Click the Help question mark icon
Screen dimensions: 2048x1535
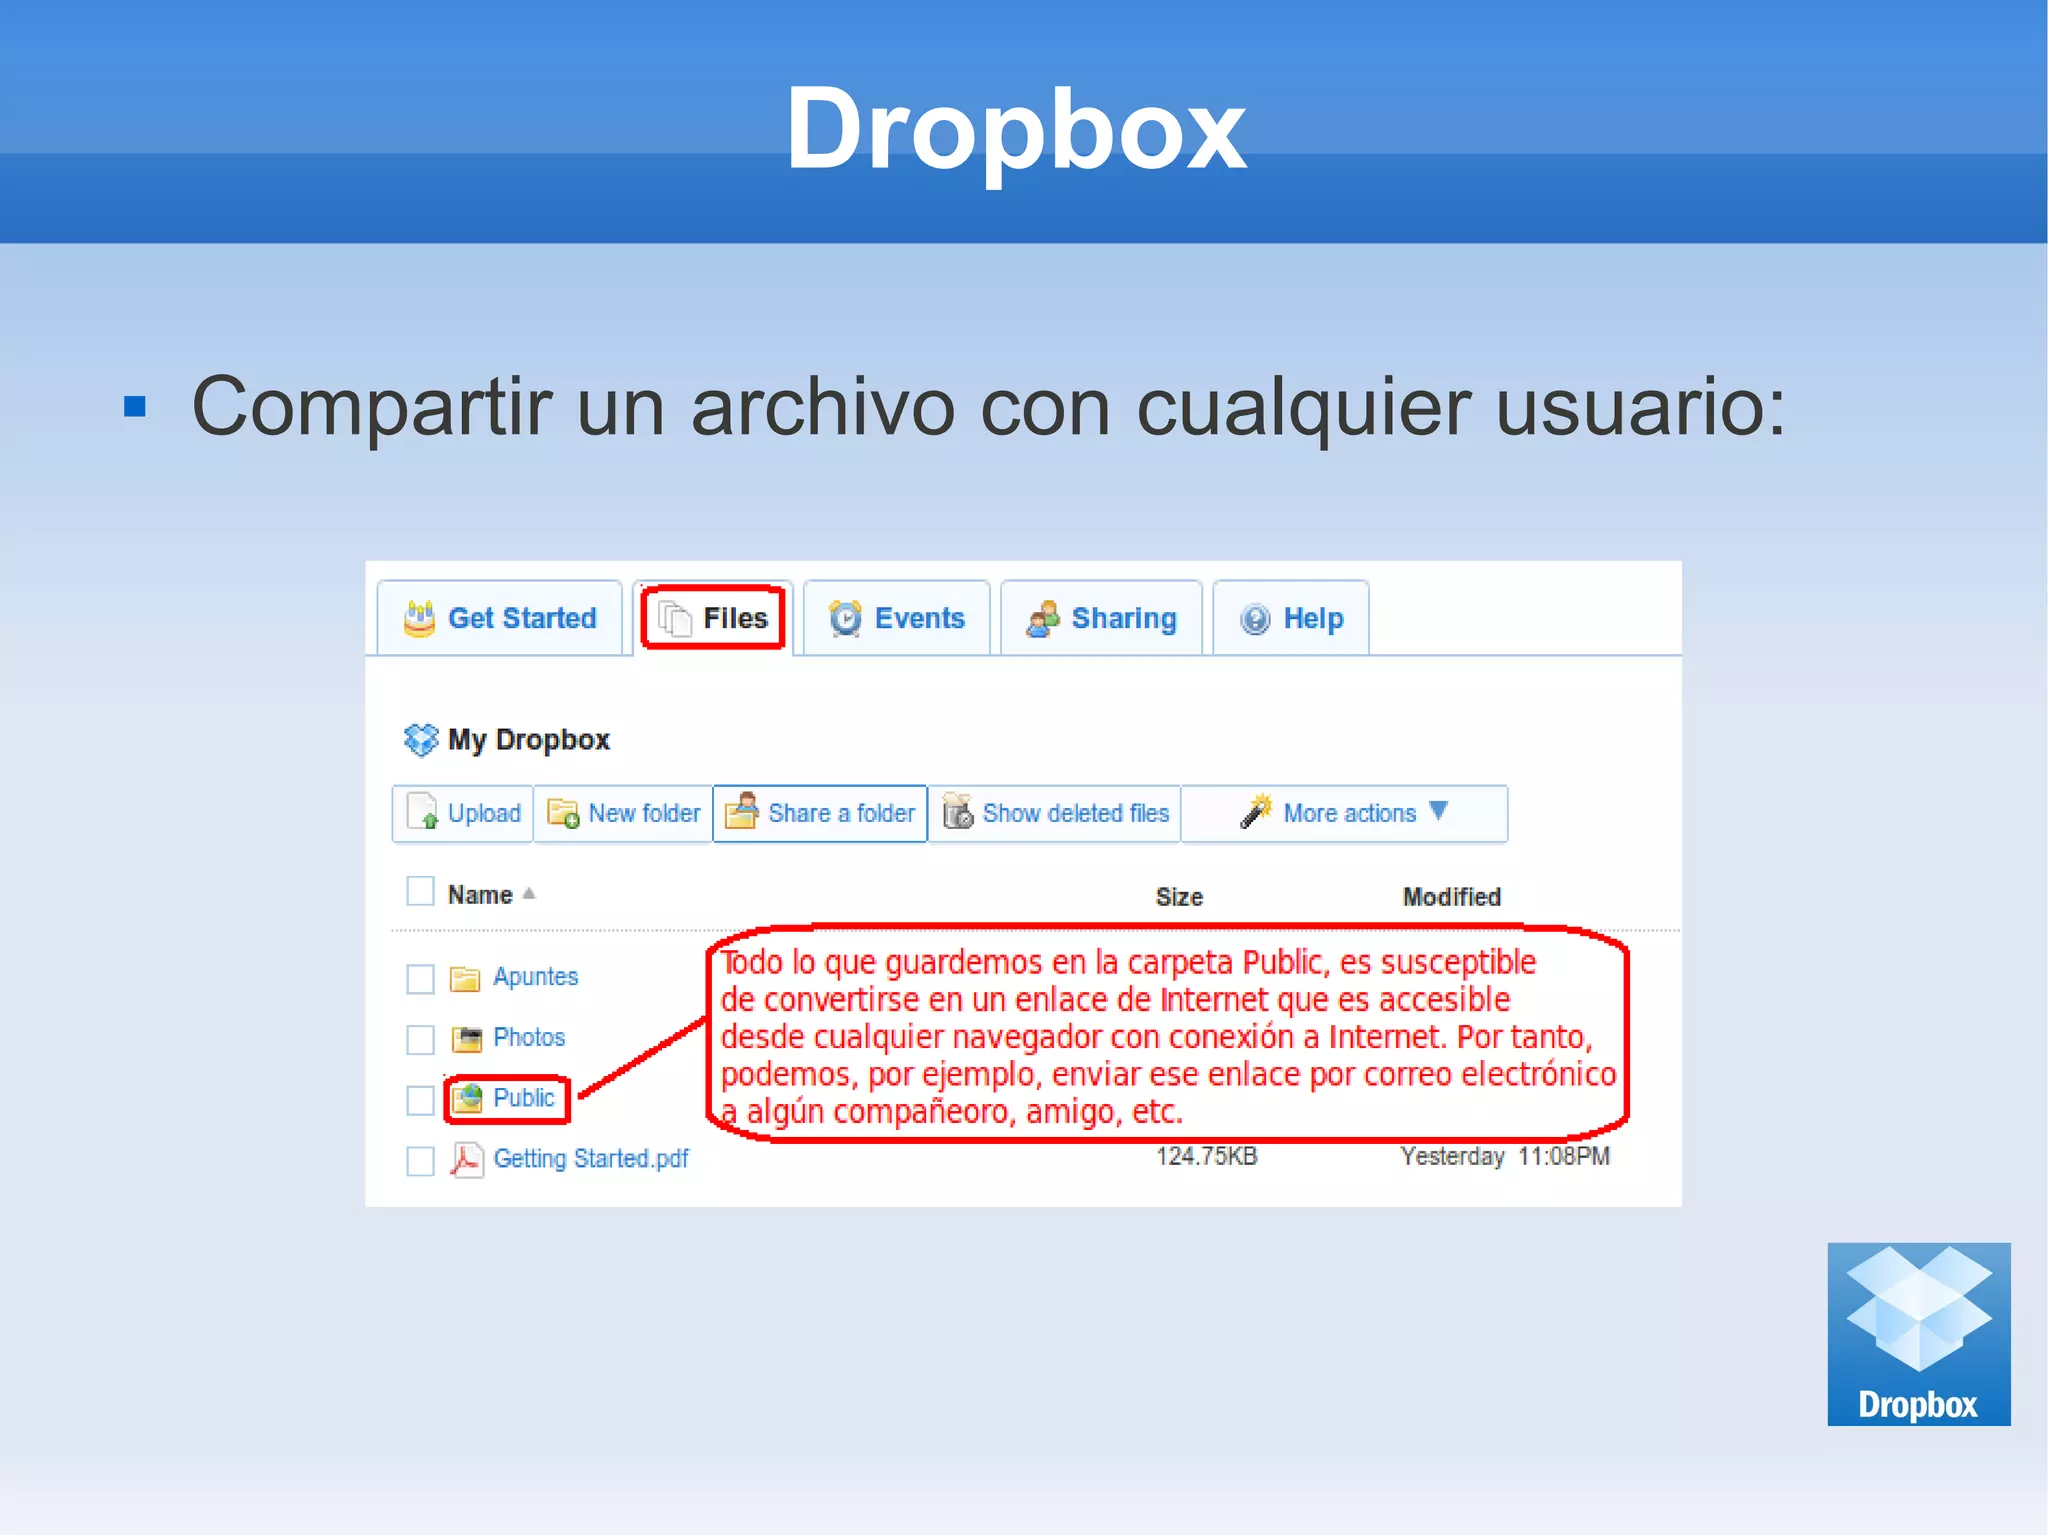(x=1255, y=619)
